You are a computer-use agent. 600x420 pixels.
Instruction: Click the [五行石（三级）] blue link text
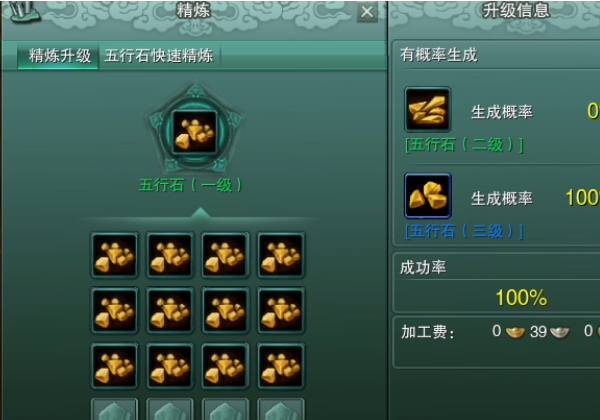tap(464, 231)
